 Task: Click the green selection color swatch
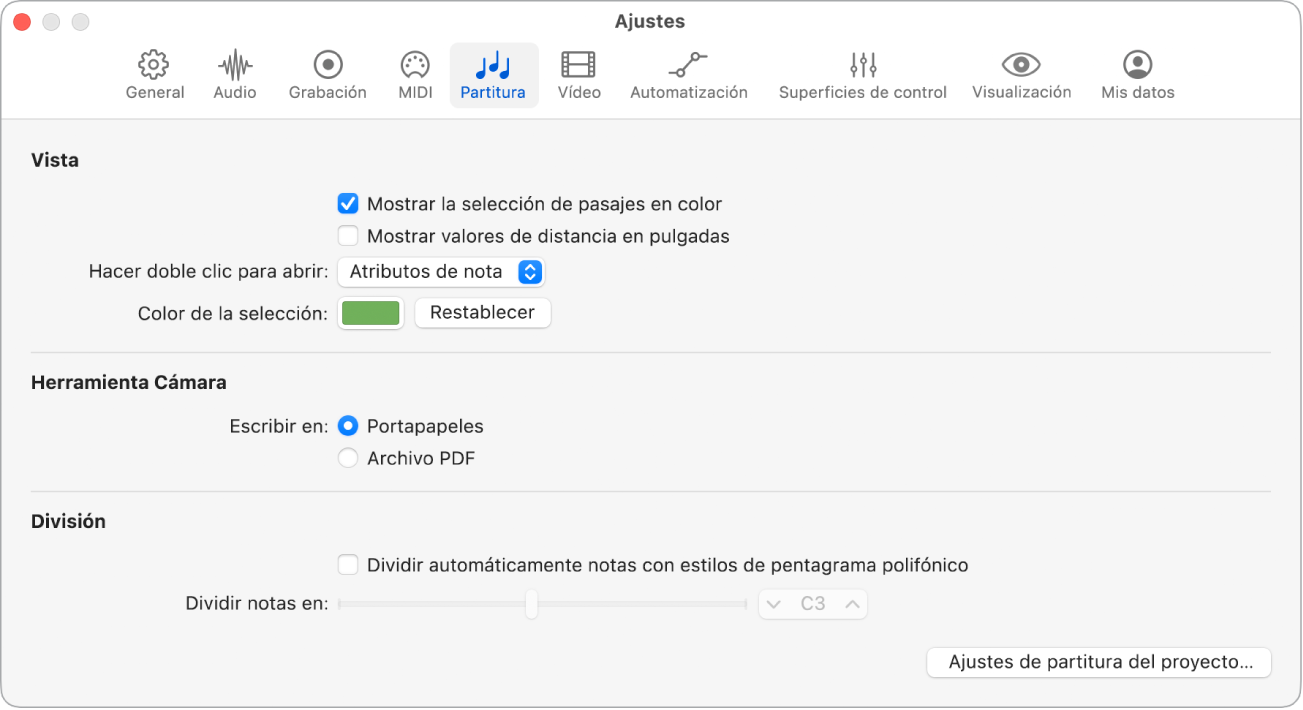pos(371,313)
